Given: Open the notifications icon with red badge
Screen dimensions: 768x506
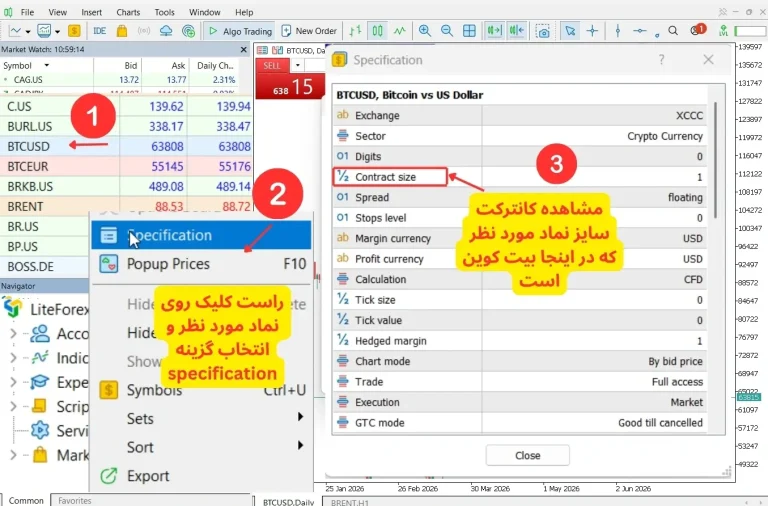Looking at the screenshot, I should tap(697, 30).
